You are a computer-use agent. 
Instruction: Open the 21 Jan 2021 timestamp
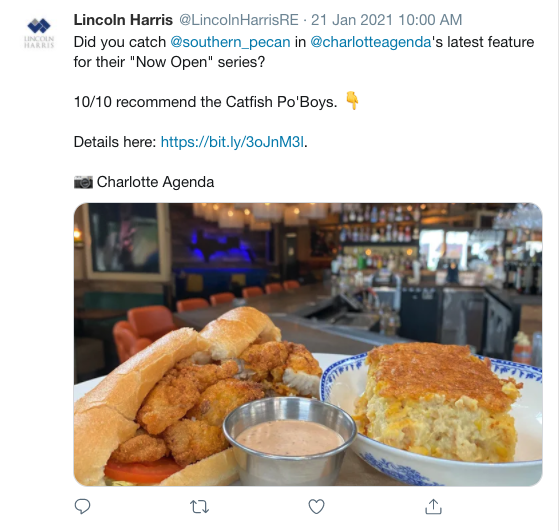386,20
